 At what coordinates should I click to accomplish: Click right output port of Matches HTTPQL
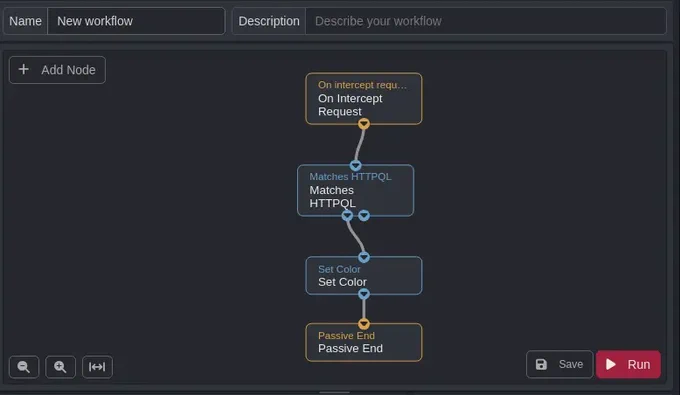point(364,215)
